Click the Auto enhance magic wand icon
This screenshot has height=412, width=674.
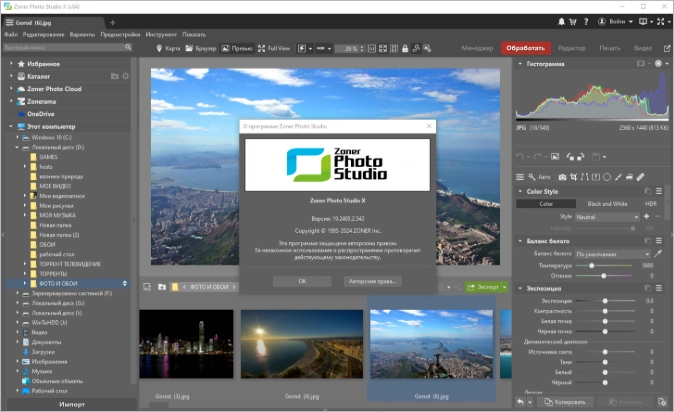532,177
